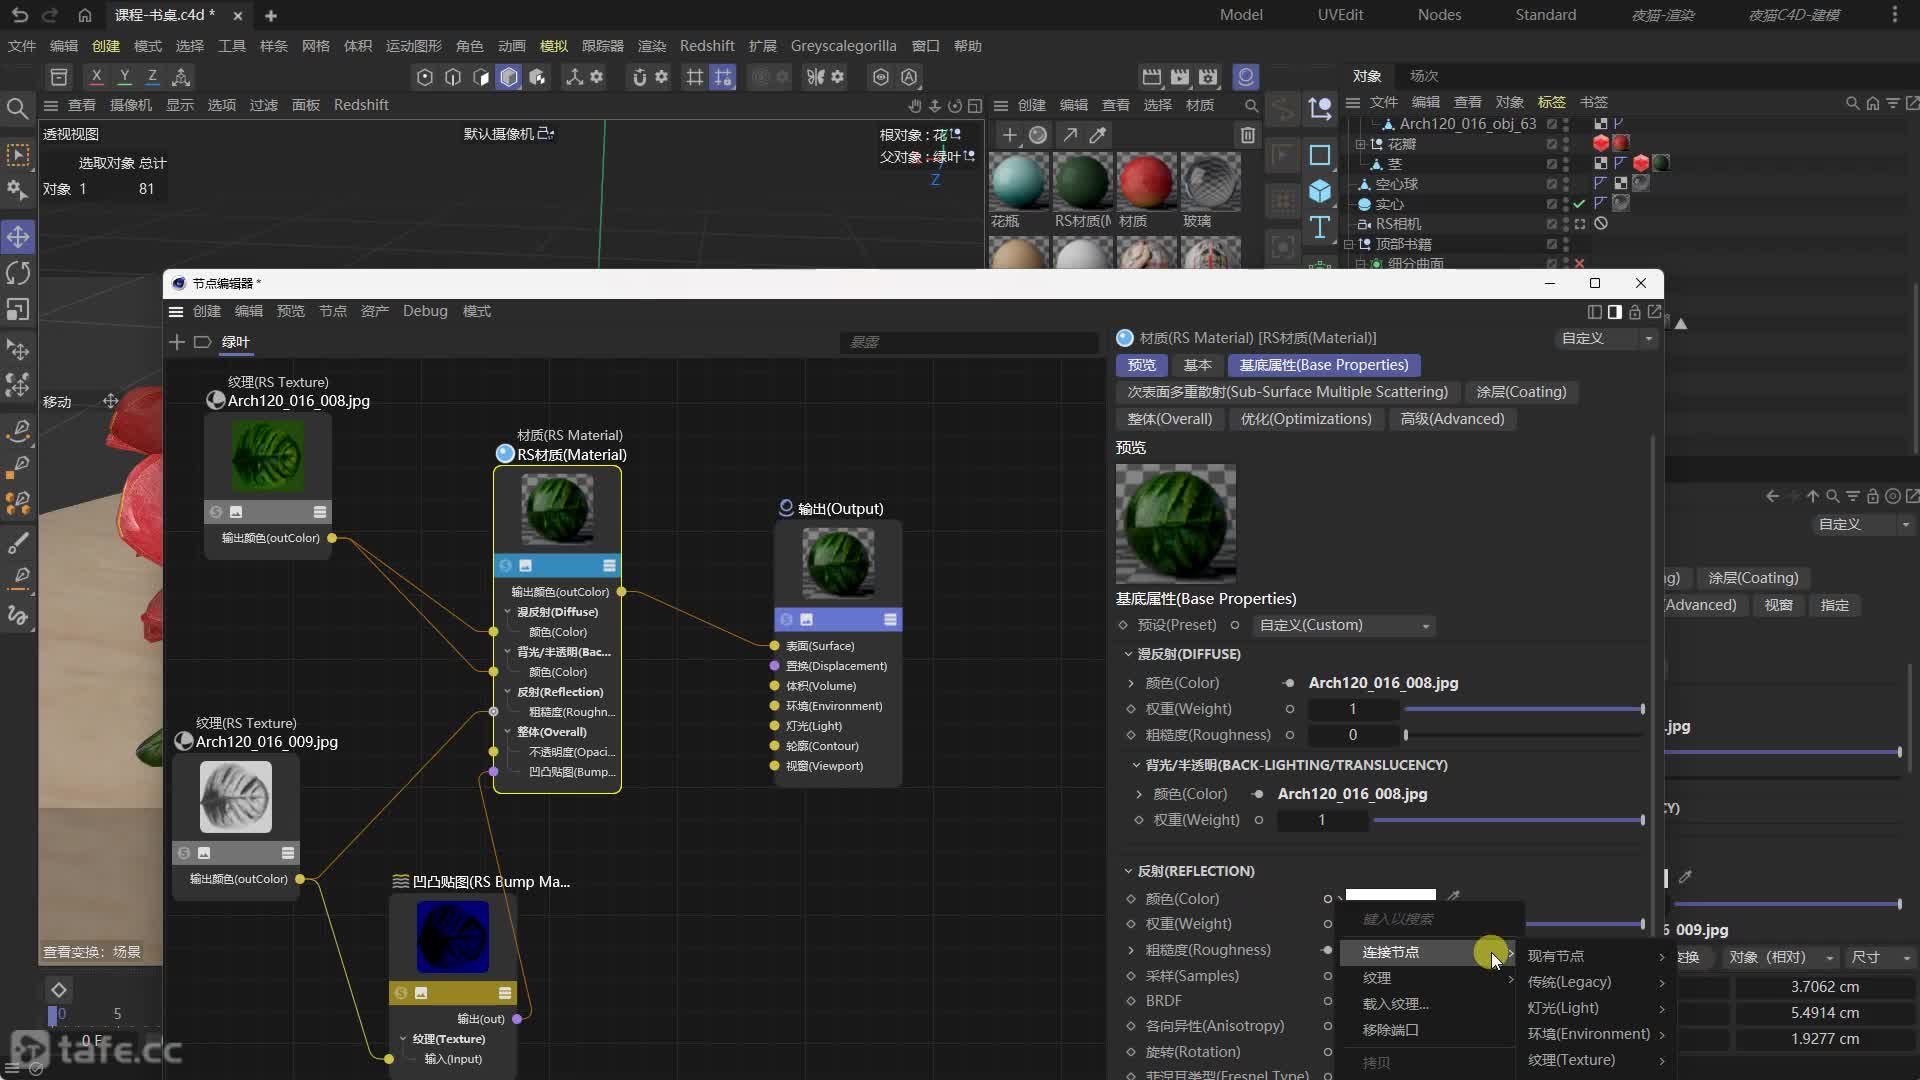Switch to 涂层(Coating) tab in node editor
The width and height of the screenshot is (1920, 1080).
(1521, 392)
